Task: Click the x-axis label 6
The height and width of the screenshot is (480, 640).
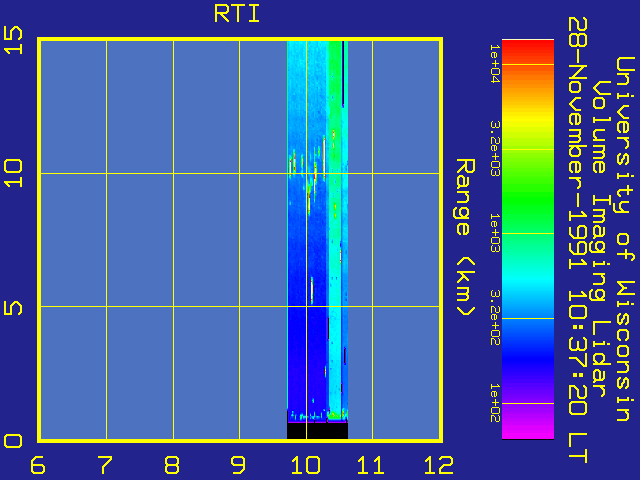Action: [x=38, y=465]
